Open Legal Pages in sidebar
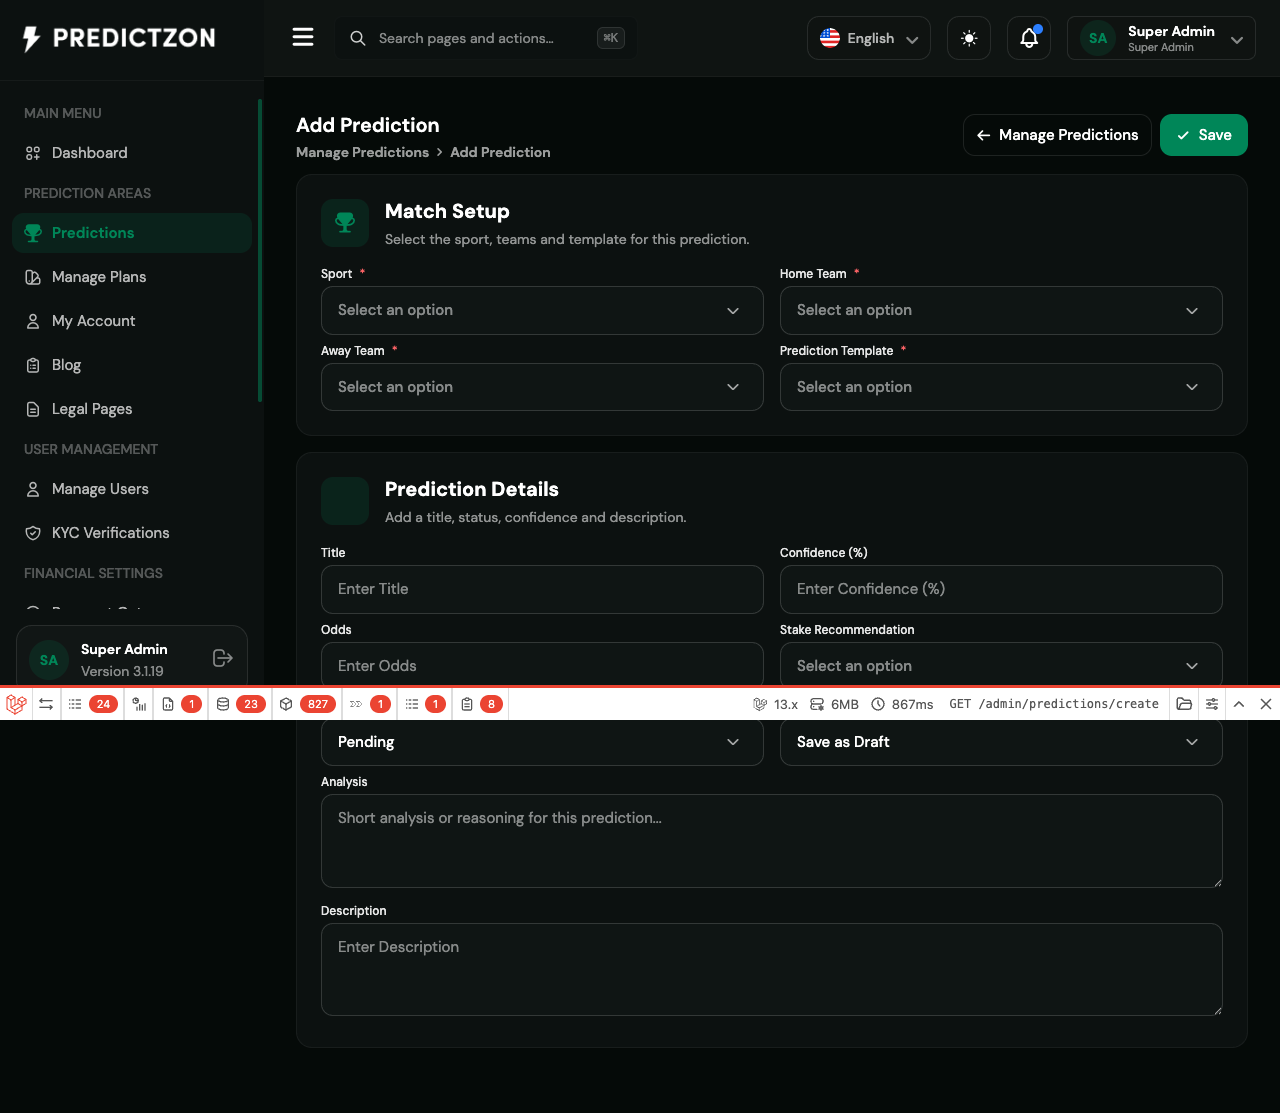 [x=132, y=409]
